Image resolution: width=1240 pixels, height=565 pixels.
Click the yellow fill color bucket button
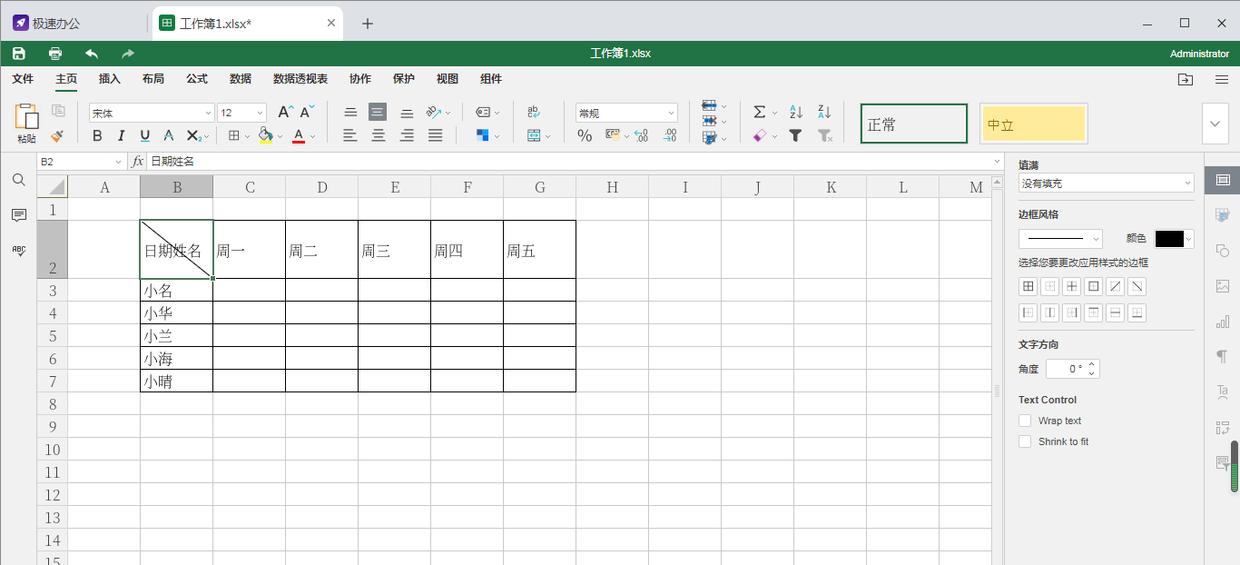tap(265, 135)
